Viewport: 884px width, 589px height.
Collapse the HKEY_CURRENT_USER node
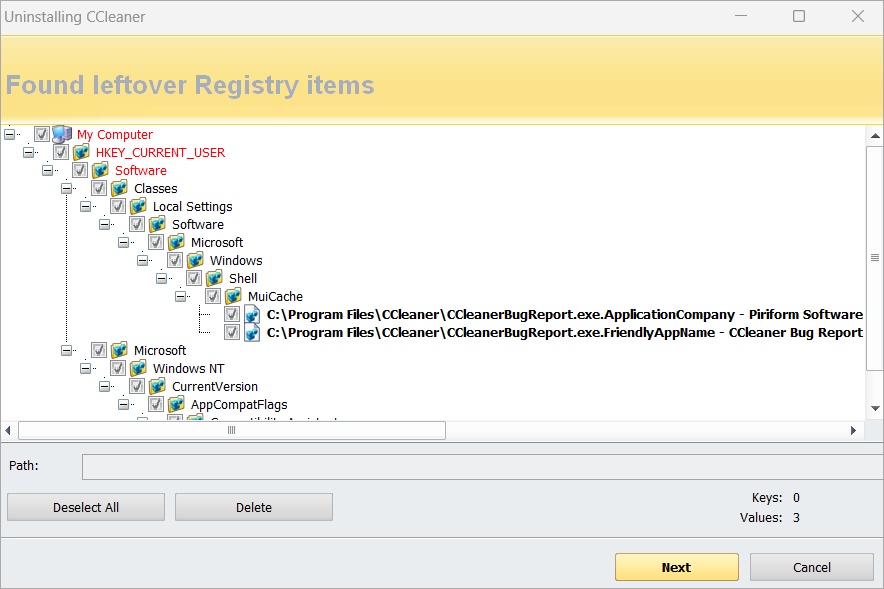click(x=29, y=152)
